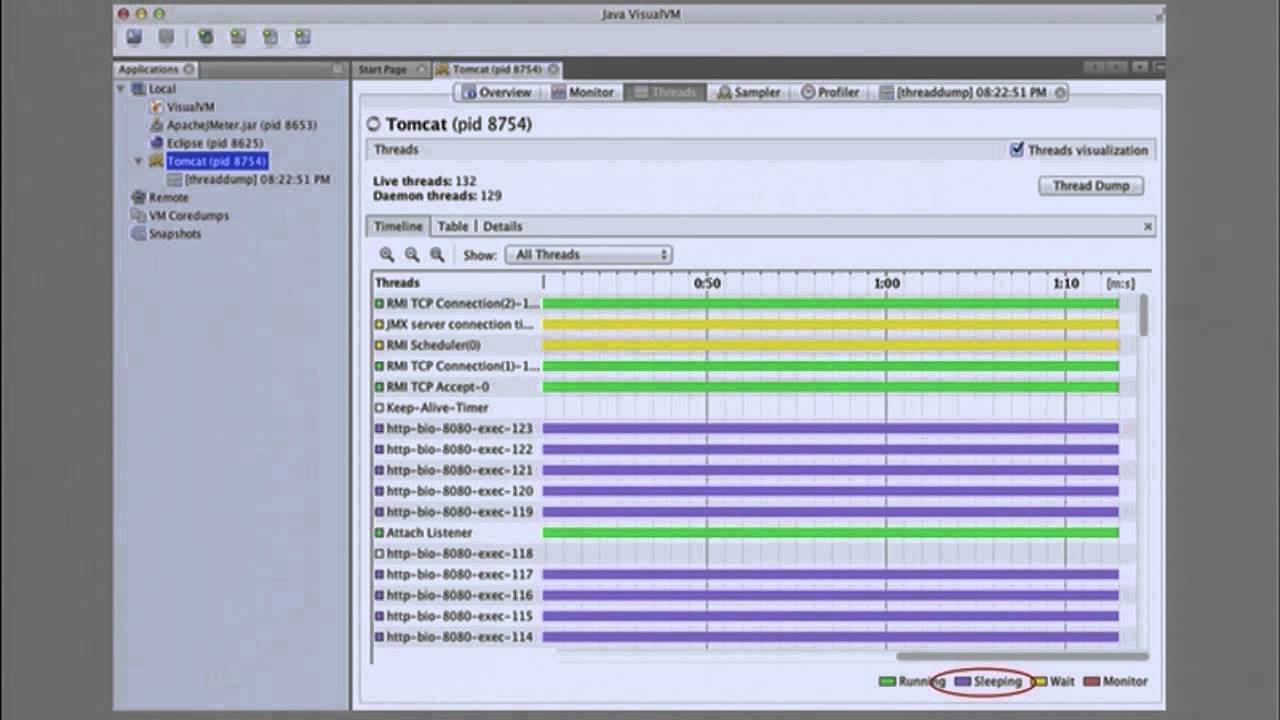Screen dimensions: 1280x720
Task: Click the Thread Dump button
Action: tap(1091, 186)
